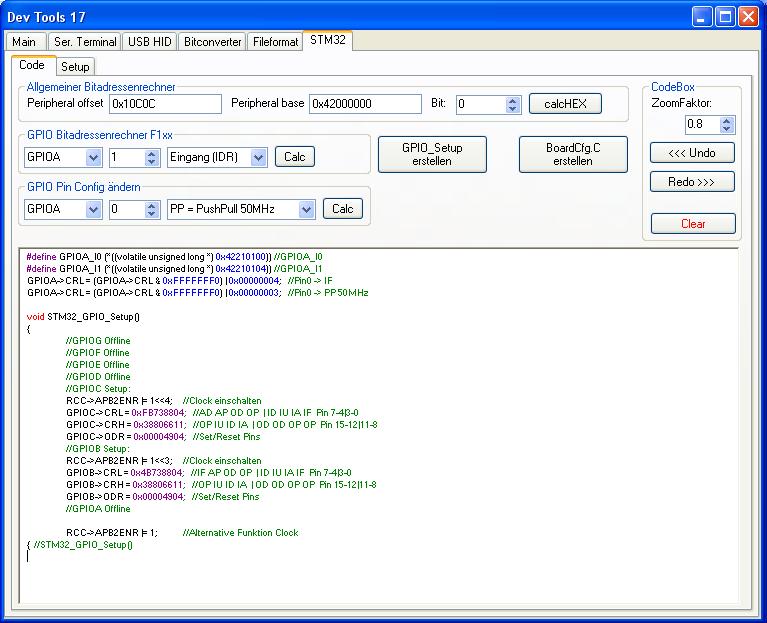Open the Bitconverter tab
This screenshot has height=623, width=767.
[x=213, y=42]
